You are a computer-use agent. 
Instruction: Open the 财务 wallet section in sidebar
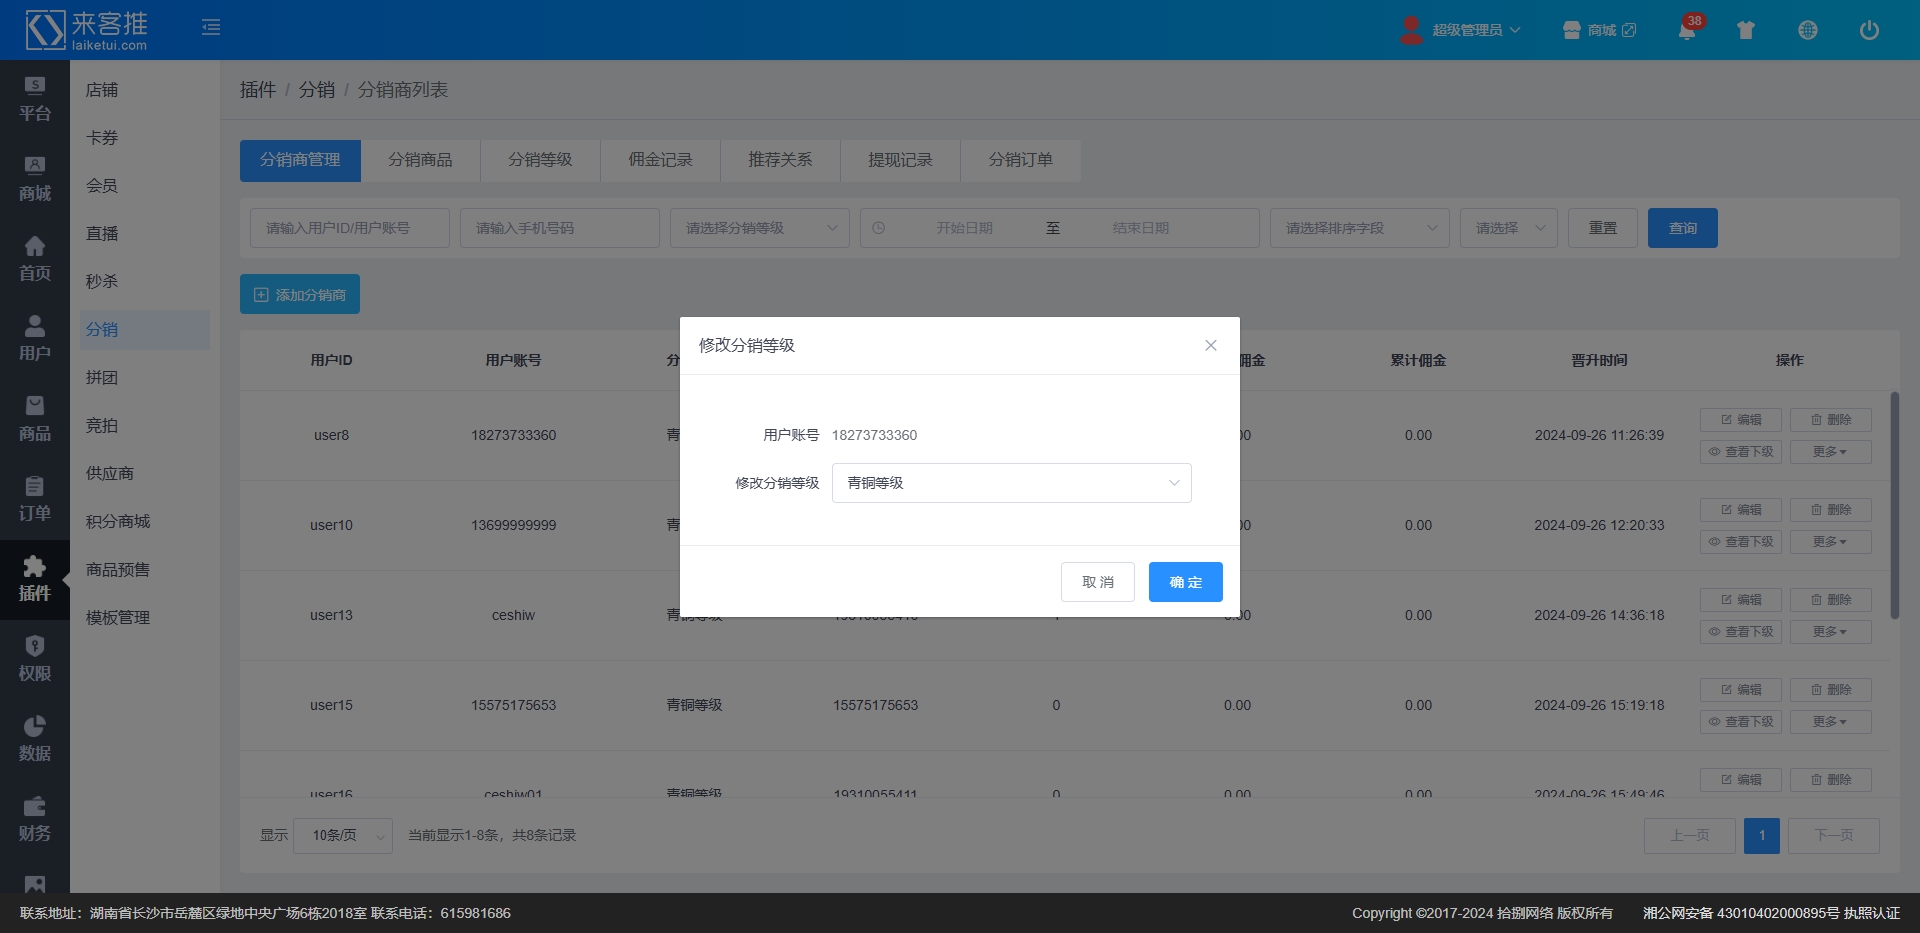(35, 819)
